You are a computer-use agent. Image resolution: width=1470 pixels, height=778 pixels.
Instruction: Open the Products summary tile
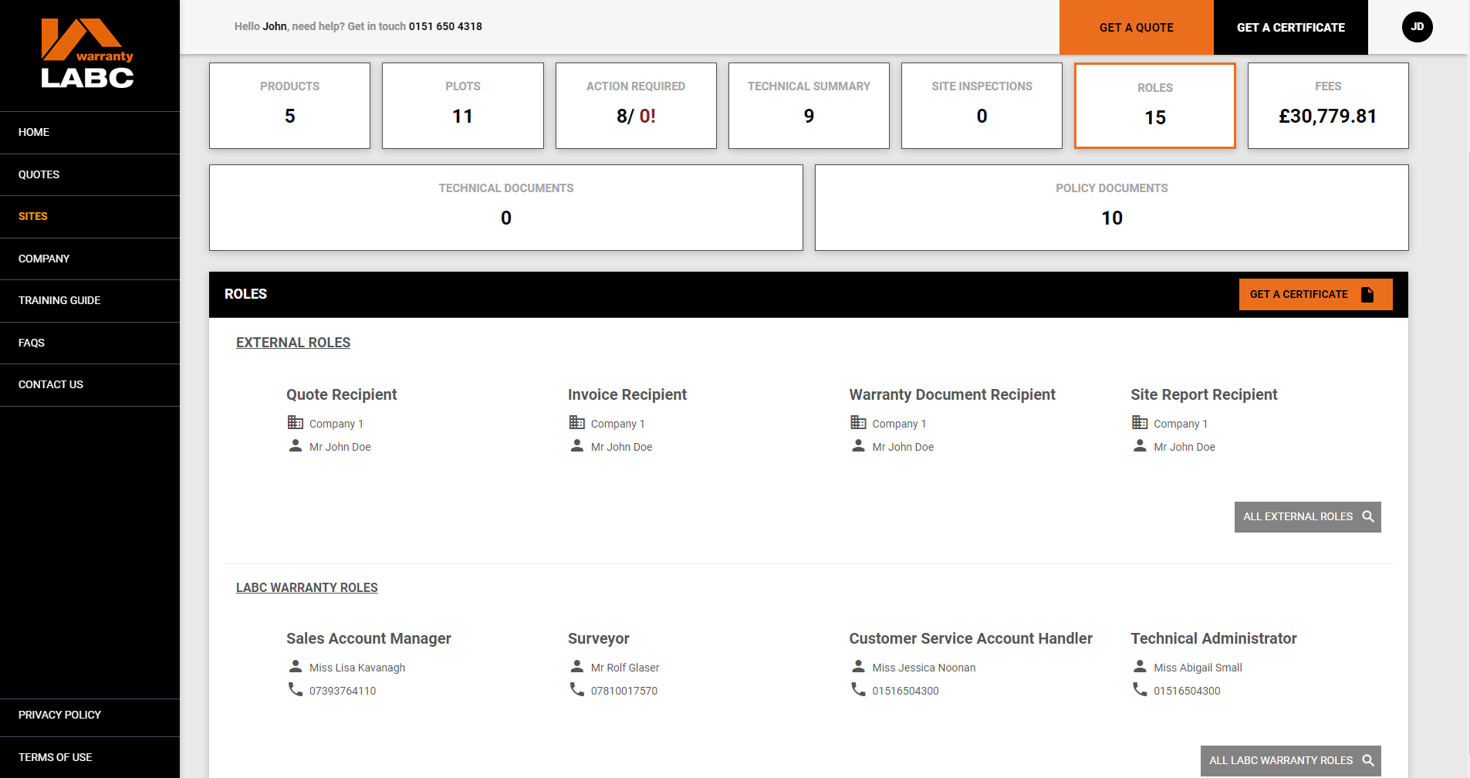(x=290, y=106)
